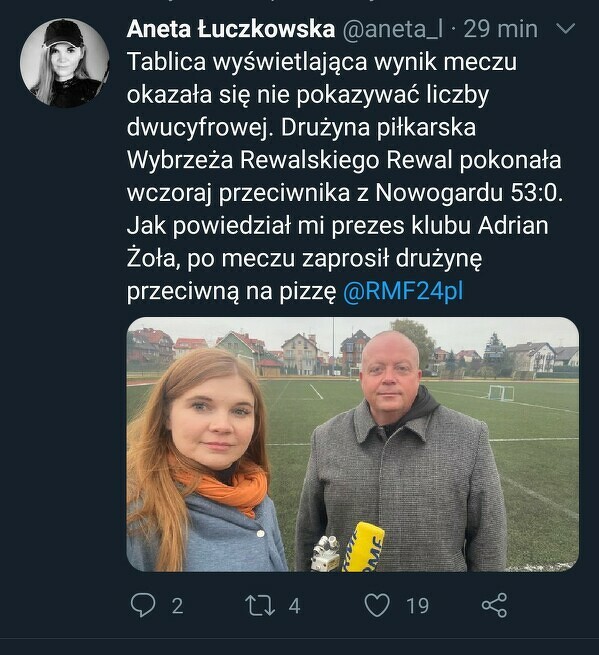
Task: Retweet this post via arrows icon
Action: pos(259,606)
